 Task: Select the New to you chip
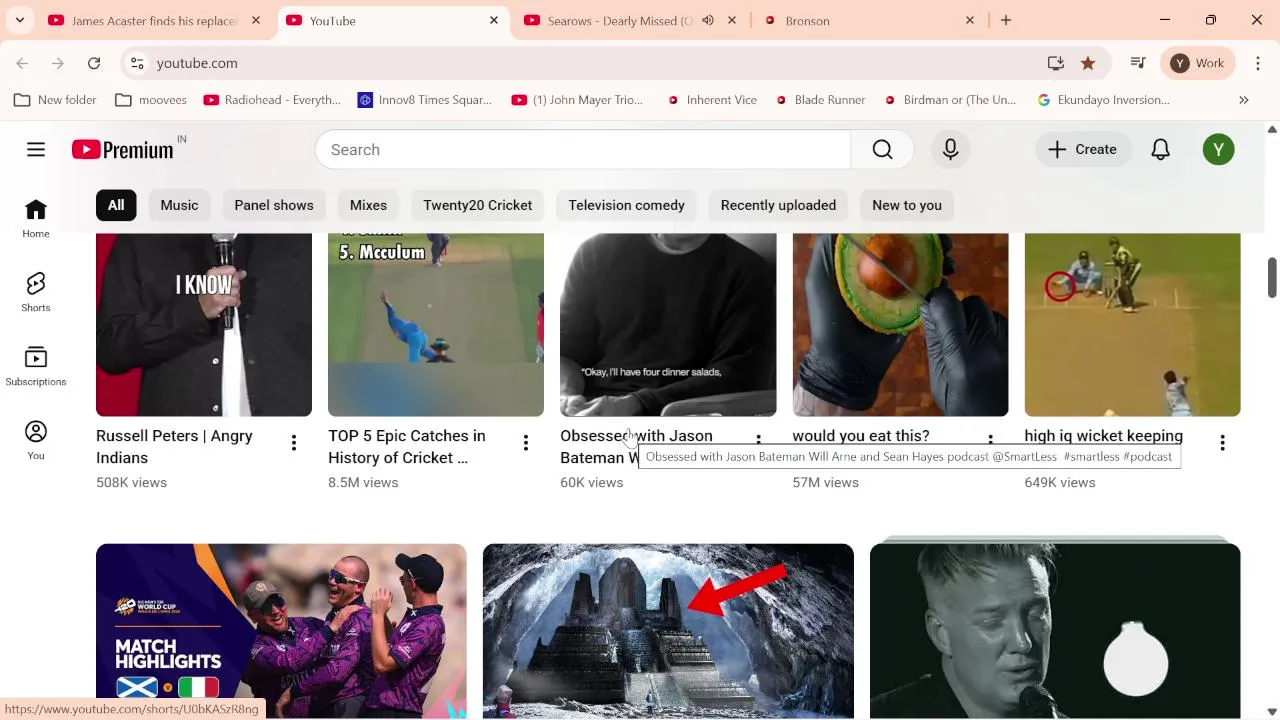907,205
